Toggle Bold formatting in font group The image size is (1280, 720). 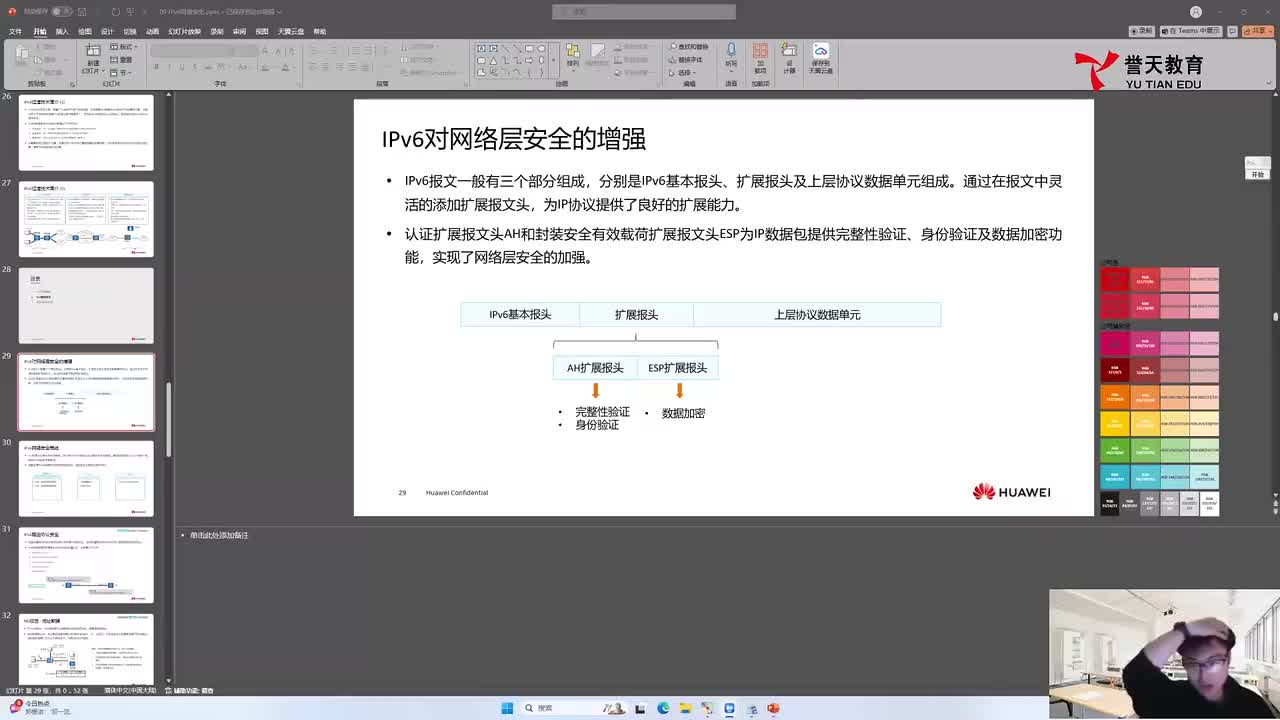pos(156,67)
